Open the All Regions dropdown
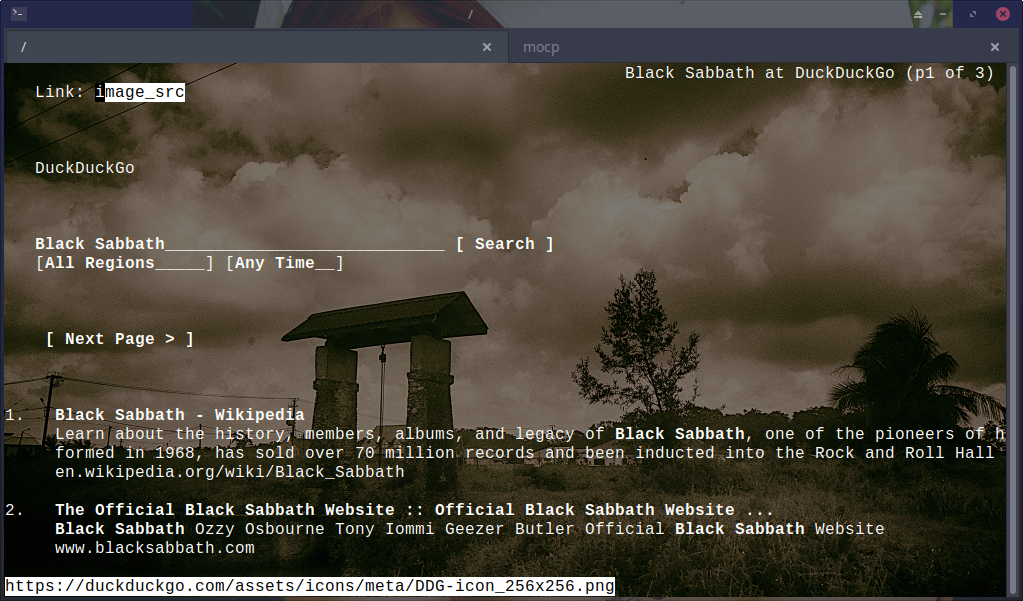 tap(125, 263)
